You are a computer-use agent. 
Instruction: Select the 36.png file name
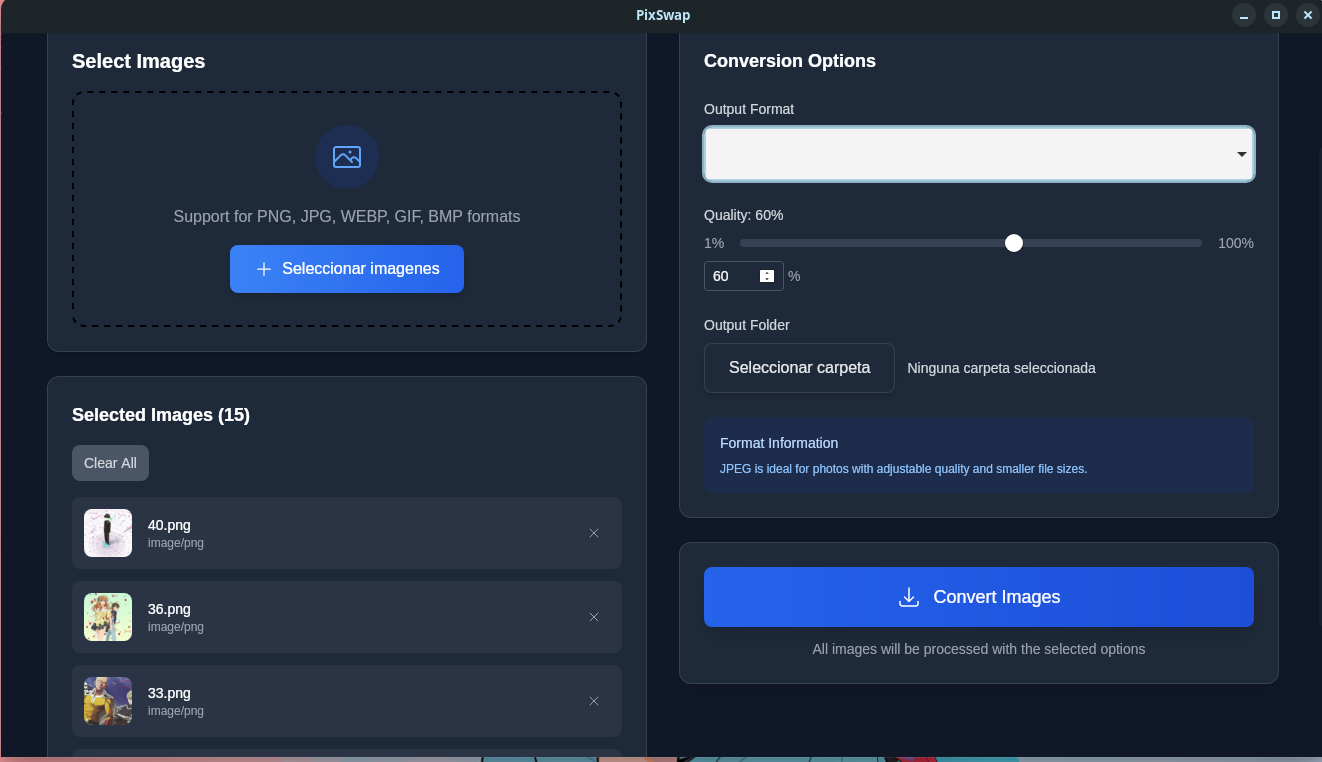(169, 609)
